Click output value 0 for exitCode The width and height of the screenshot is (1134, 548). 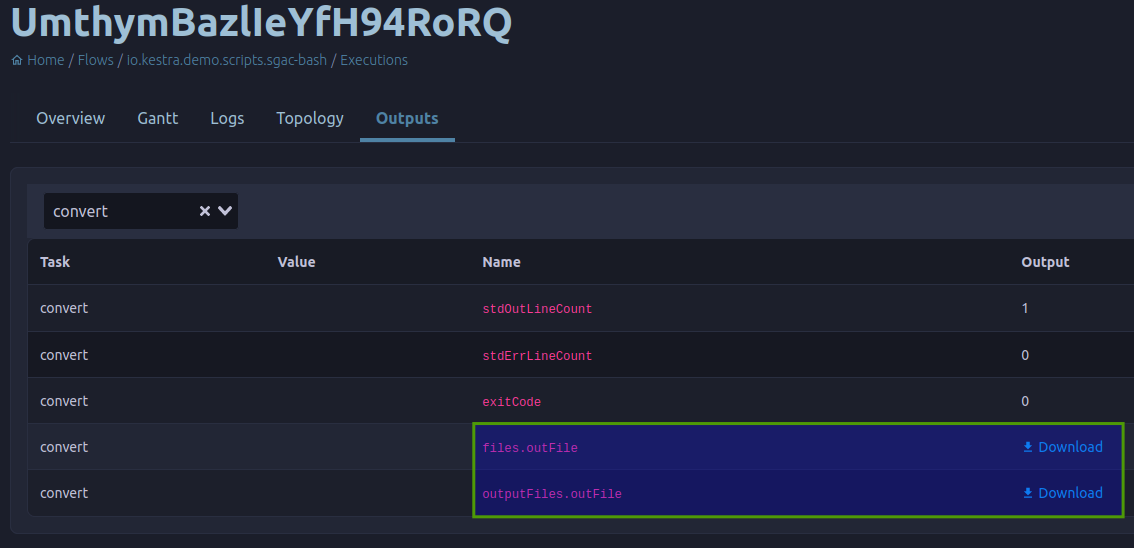1025,401
